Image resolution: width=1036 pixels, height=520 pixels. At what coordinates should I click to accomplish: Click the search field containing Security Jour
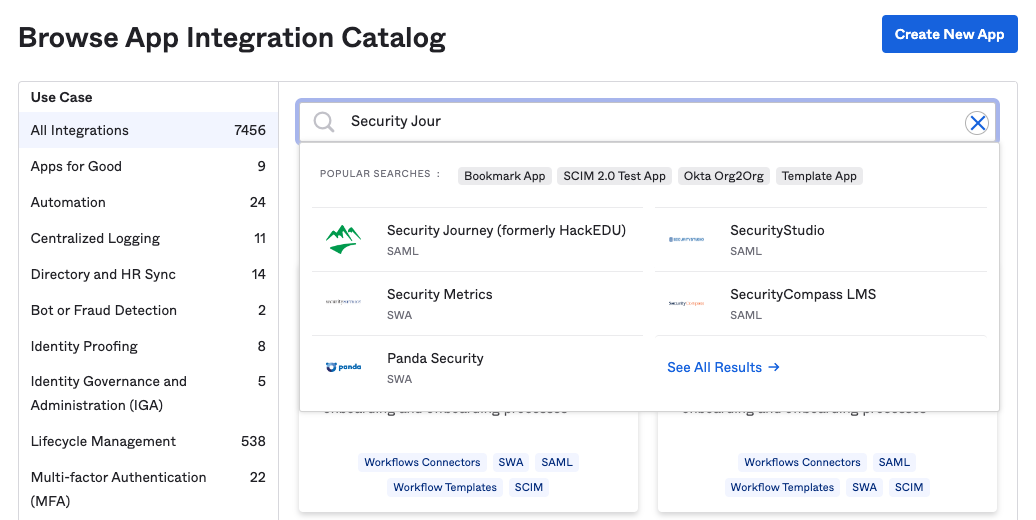pos(648,122)
